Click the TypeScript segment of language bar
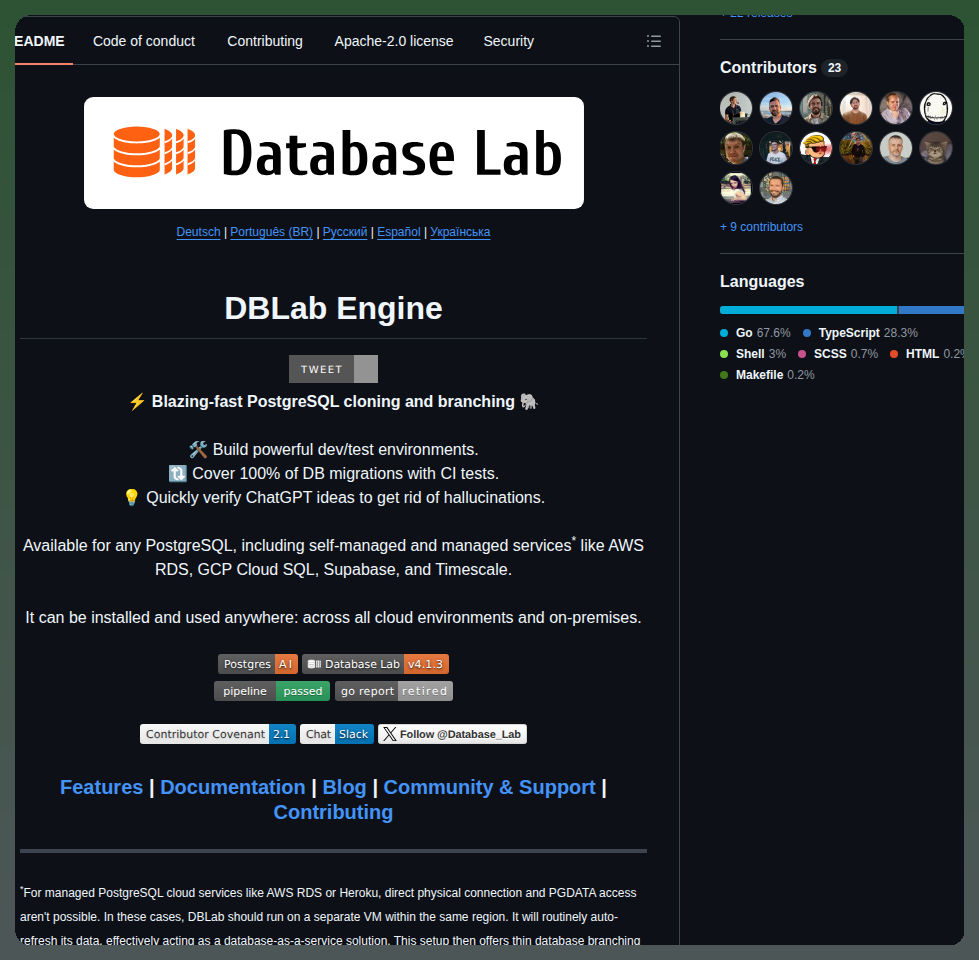This screenshot has height=960, width=979. tap(931, 310)
